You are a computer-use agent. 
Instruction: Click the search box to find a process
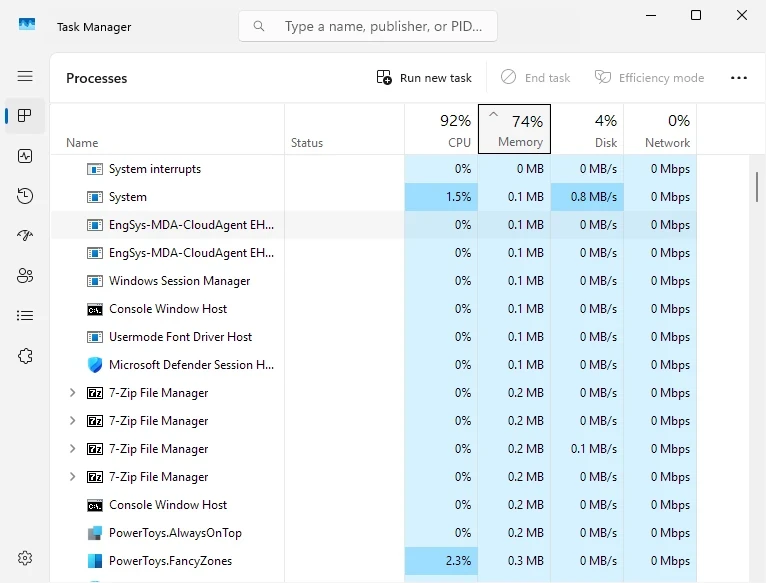368,26
